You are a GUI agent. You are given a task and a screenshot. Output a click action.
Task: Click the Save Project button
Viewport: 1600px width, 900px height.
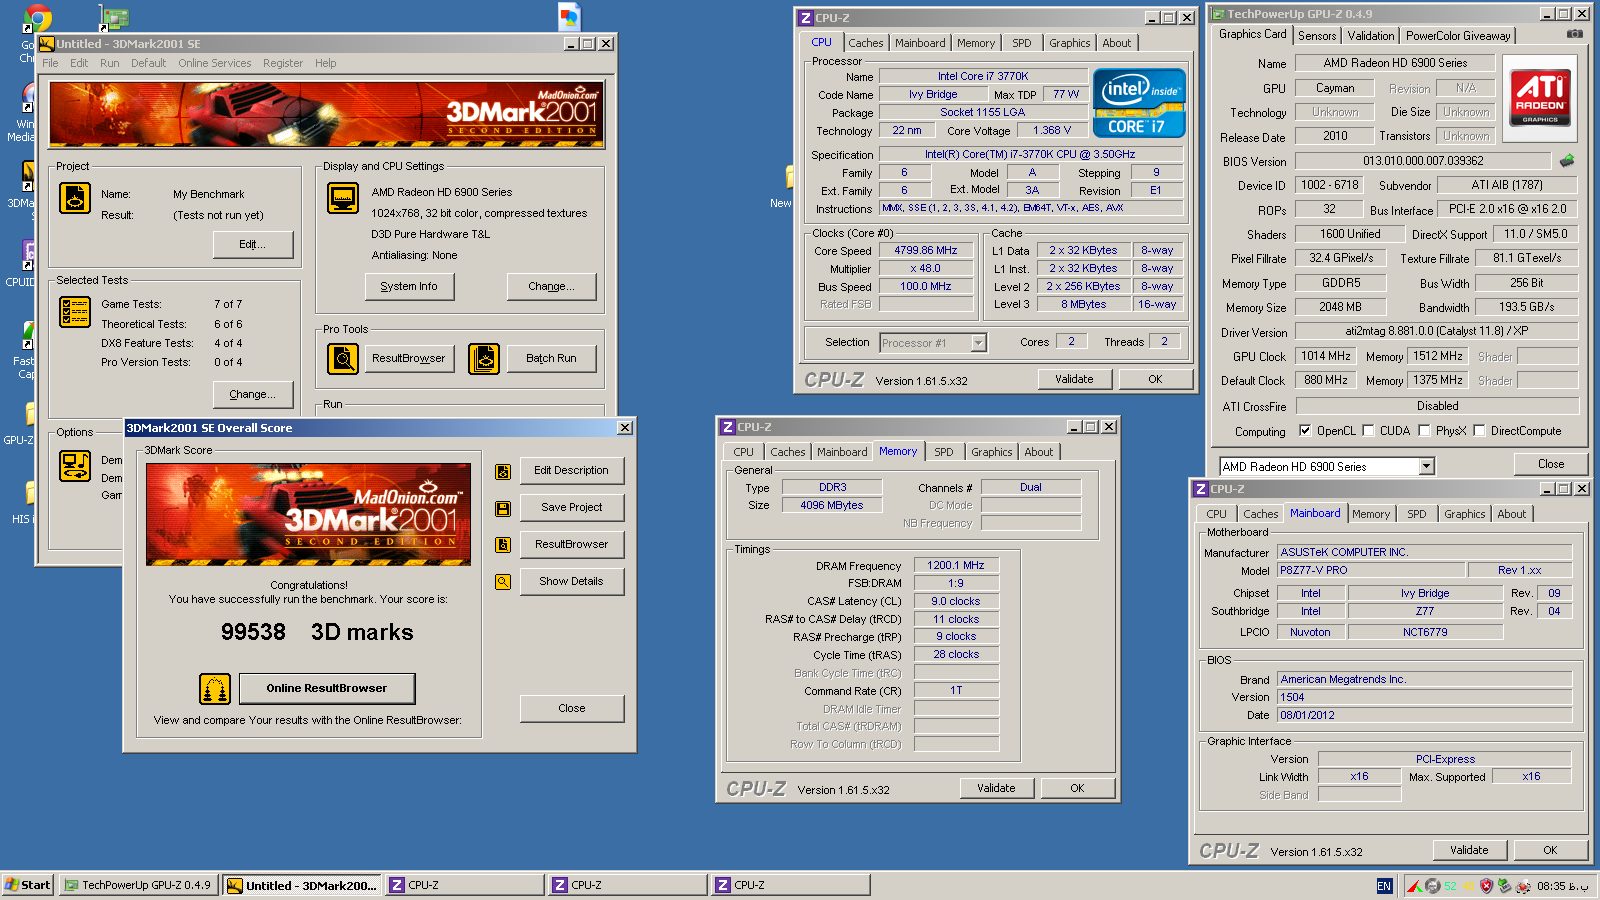pos(572,508)
